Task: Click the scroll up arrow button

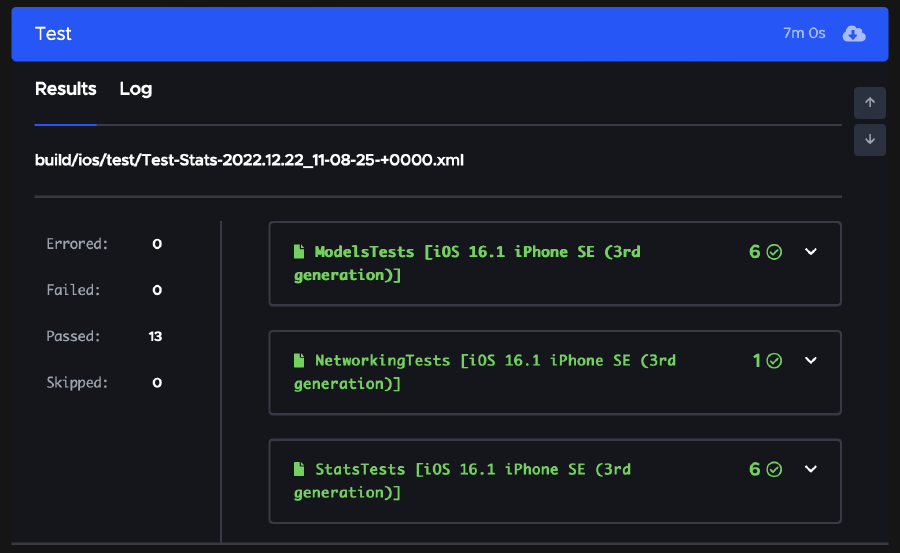Action: [869, 103]
